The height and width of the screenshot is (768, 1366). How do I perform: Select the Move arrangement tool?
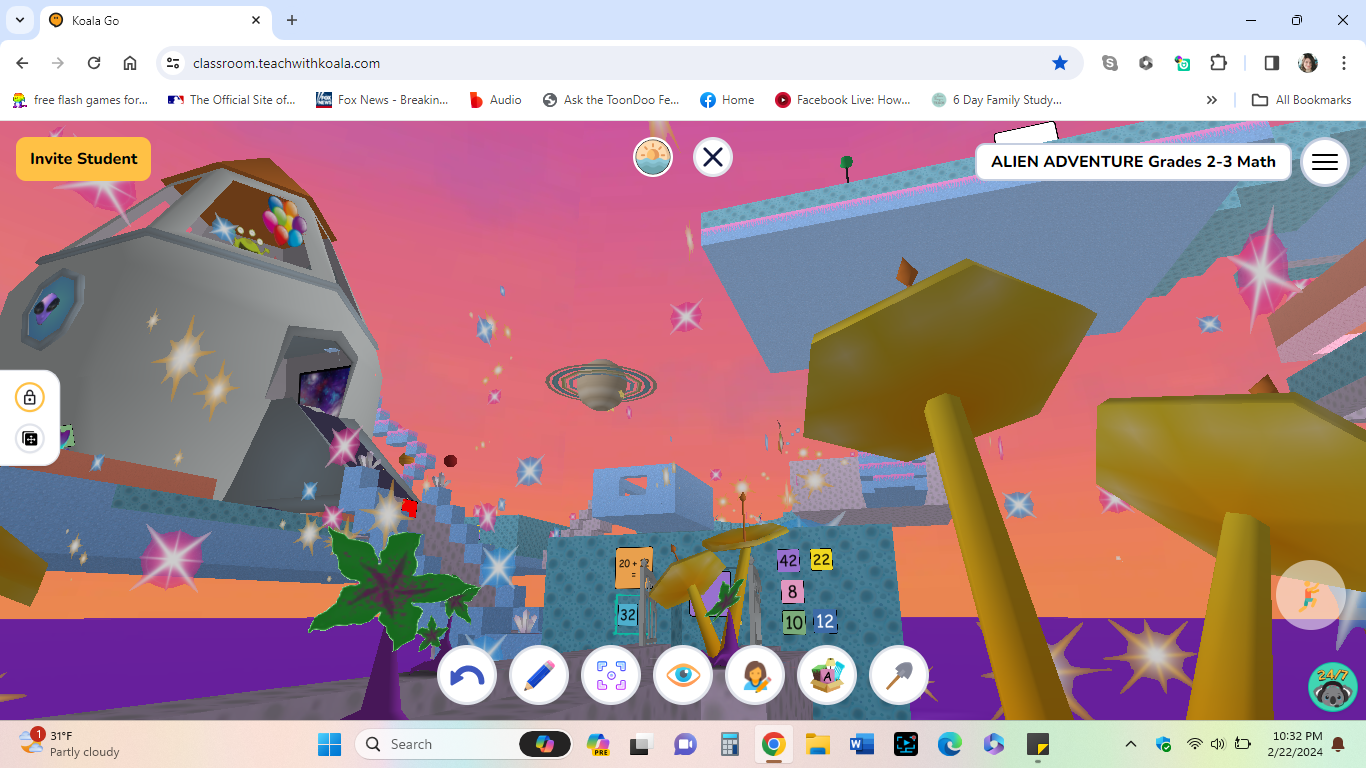point(610,675)
